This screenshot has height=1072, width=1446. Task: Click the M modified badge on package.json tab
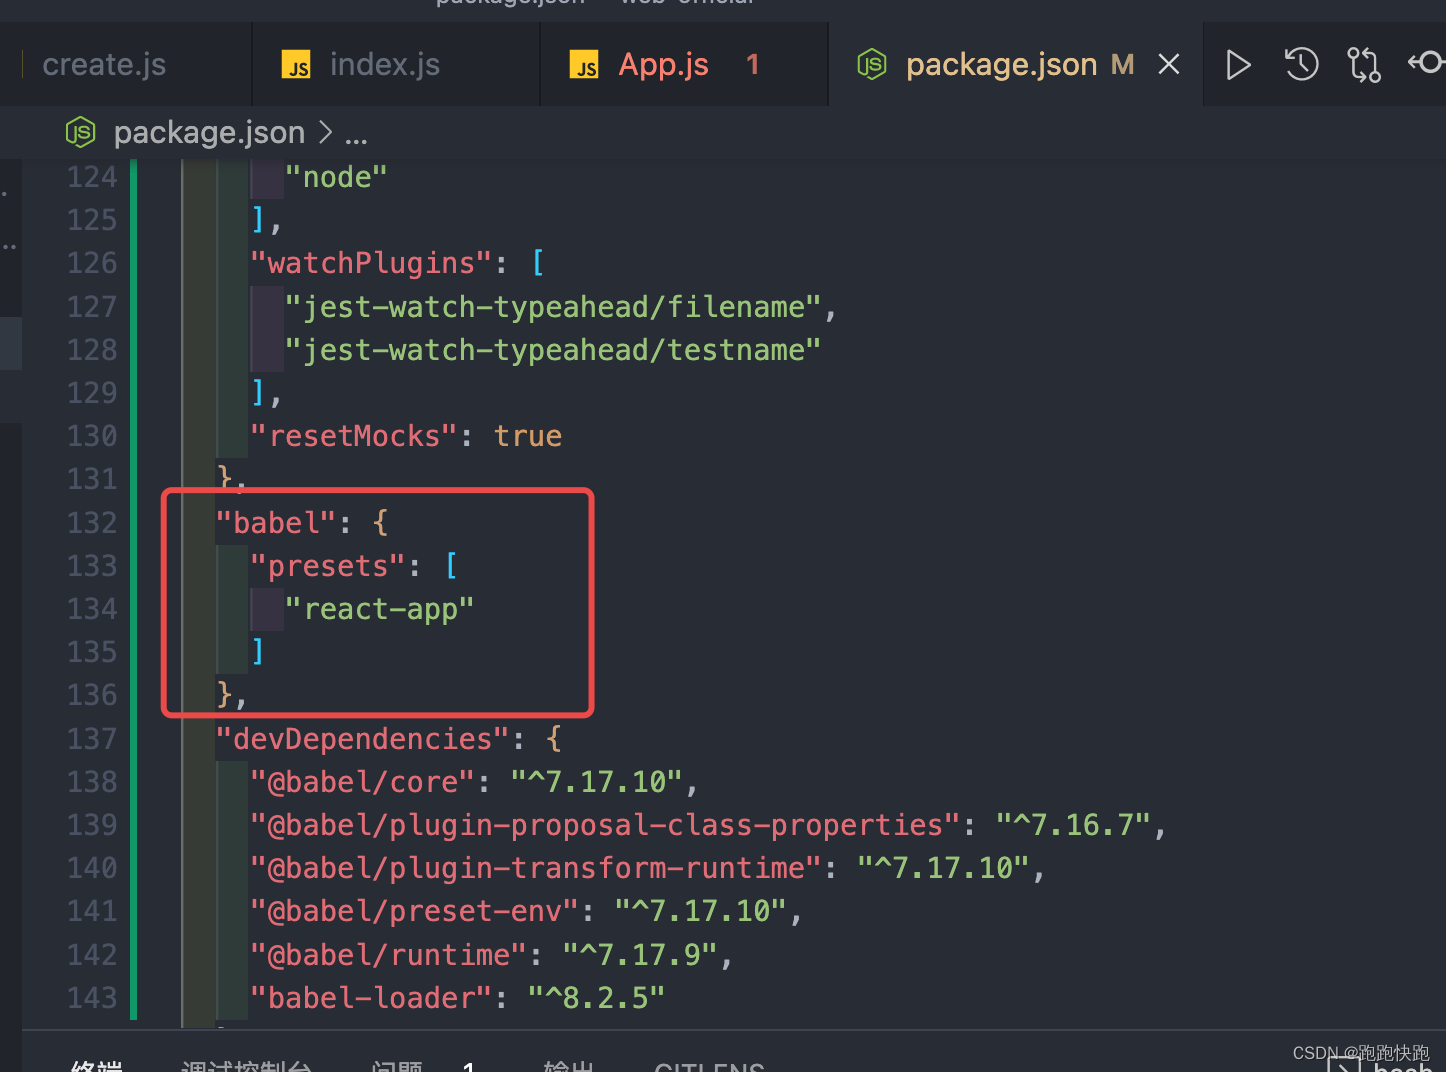click(1122, 65)
